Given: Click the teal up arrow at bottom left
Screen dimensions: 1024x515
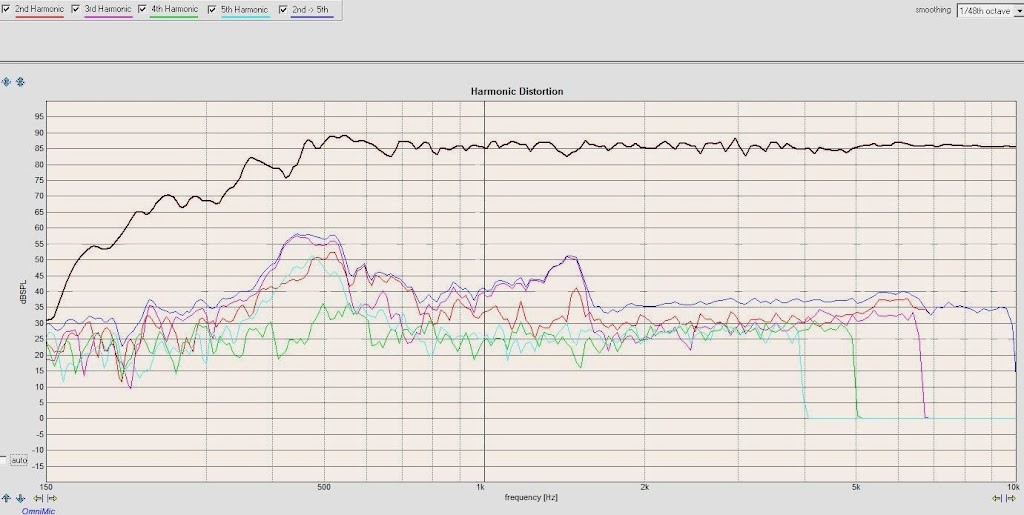Looking at the screenshot, I should [x=7, y=498].
